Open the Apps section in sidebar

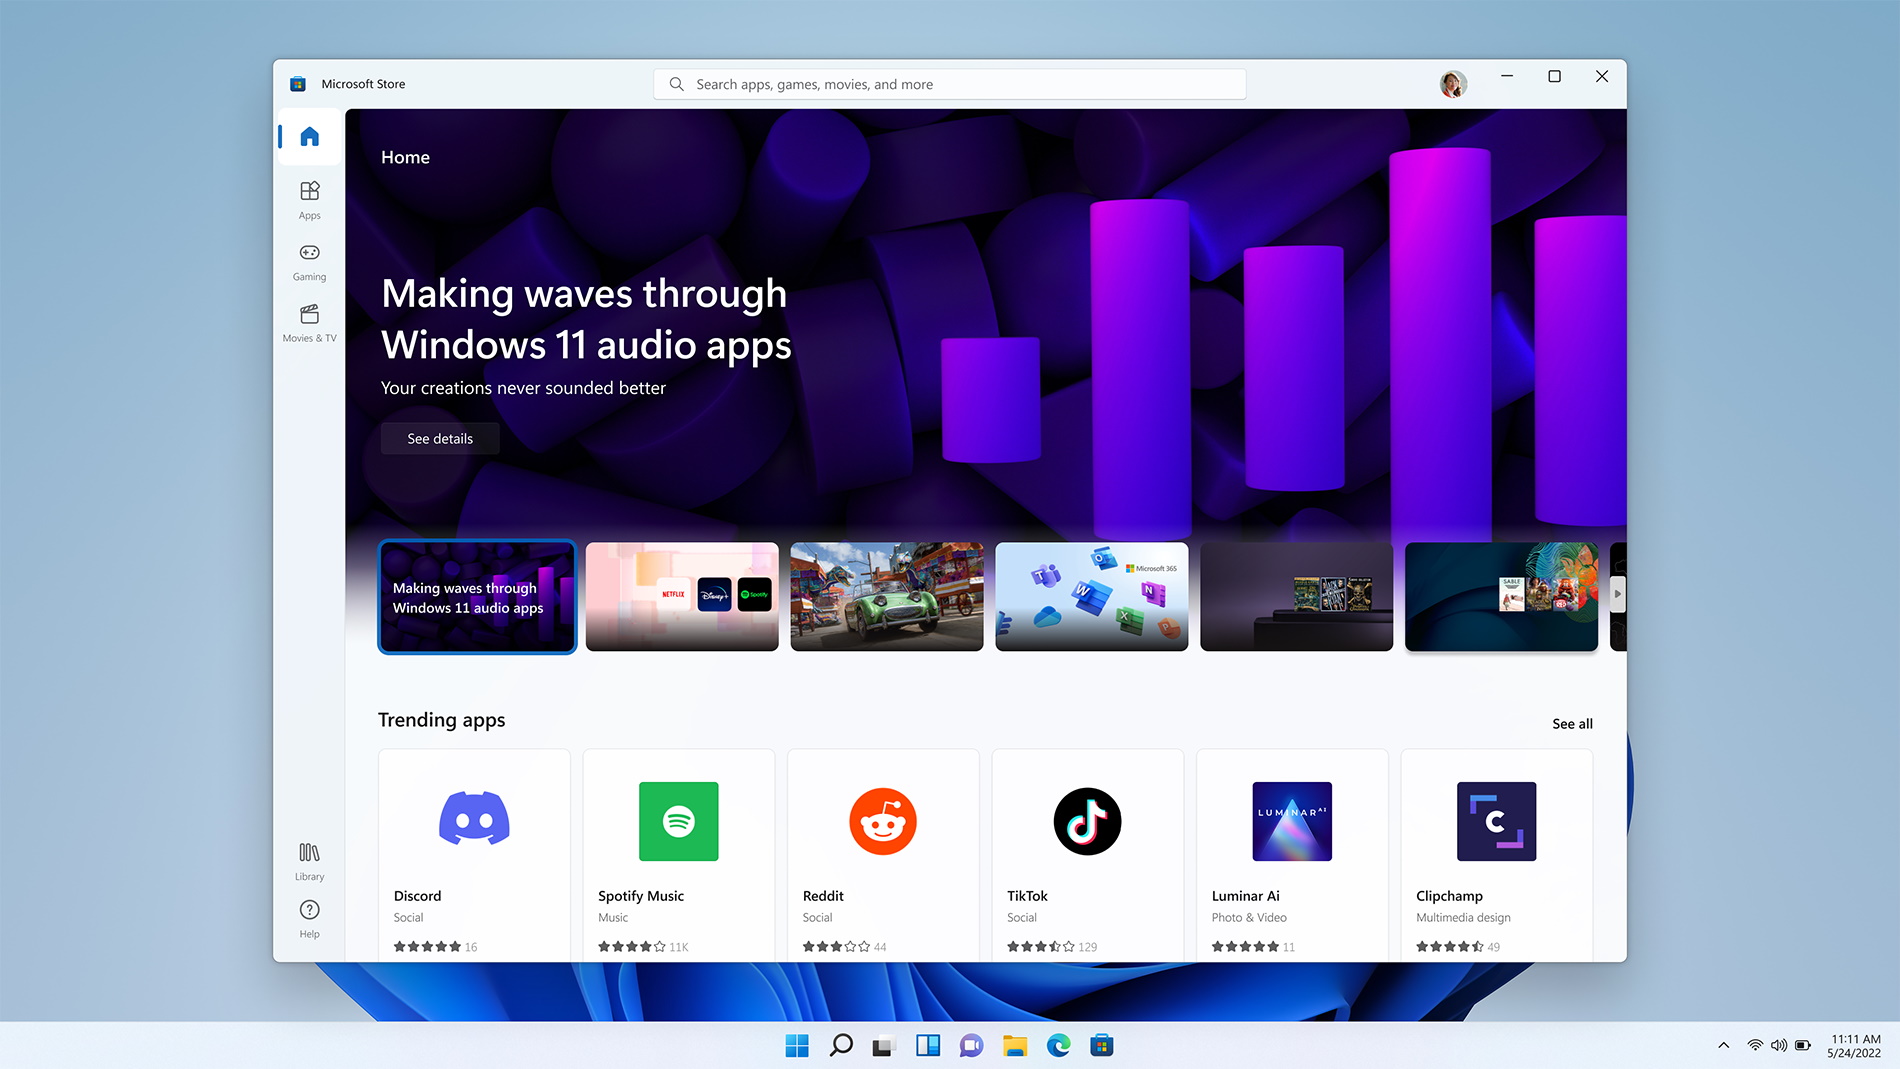click(309, 200)
